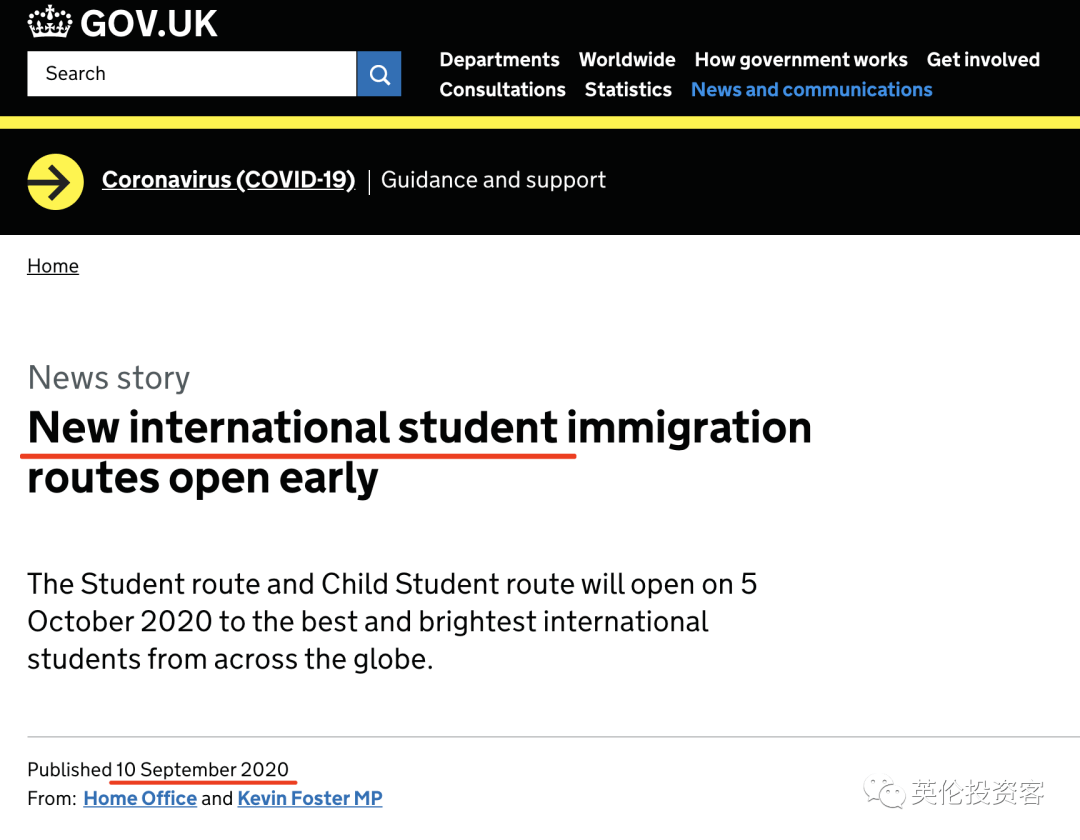Open the Home Office page

139,798
